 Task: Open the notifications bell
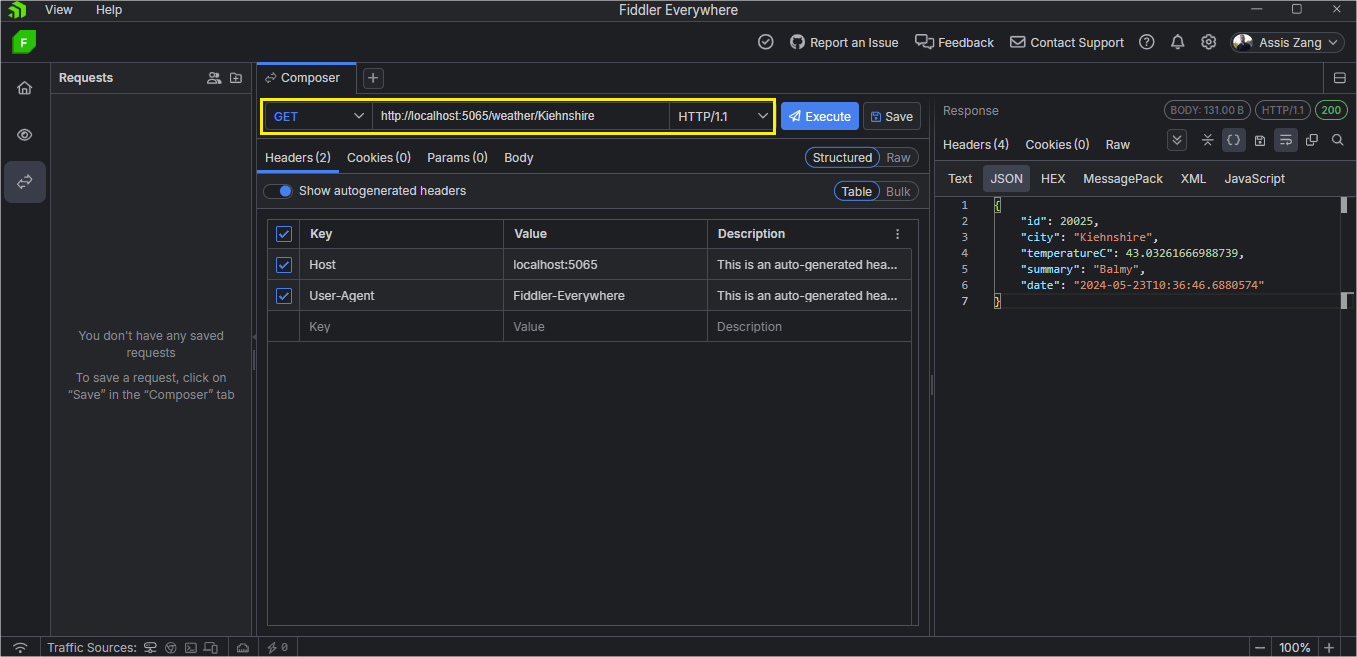(1178, 42)
